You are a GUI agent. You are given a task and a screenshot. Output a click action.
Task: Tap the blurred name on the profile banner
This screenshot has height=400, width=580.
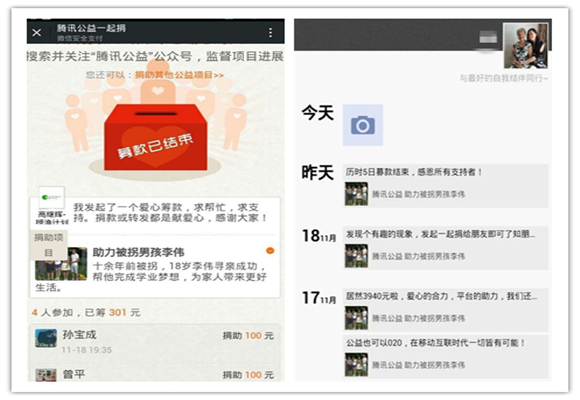pyautogui.click(x=488, y=37)
